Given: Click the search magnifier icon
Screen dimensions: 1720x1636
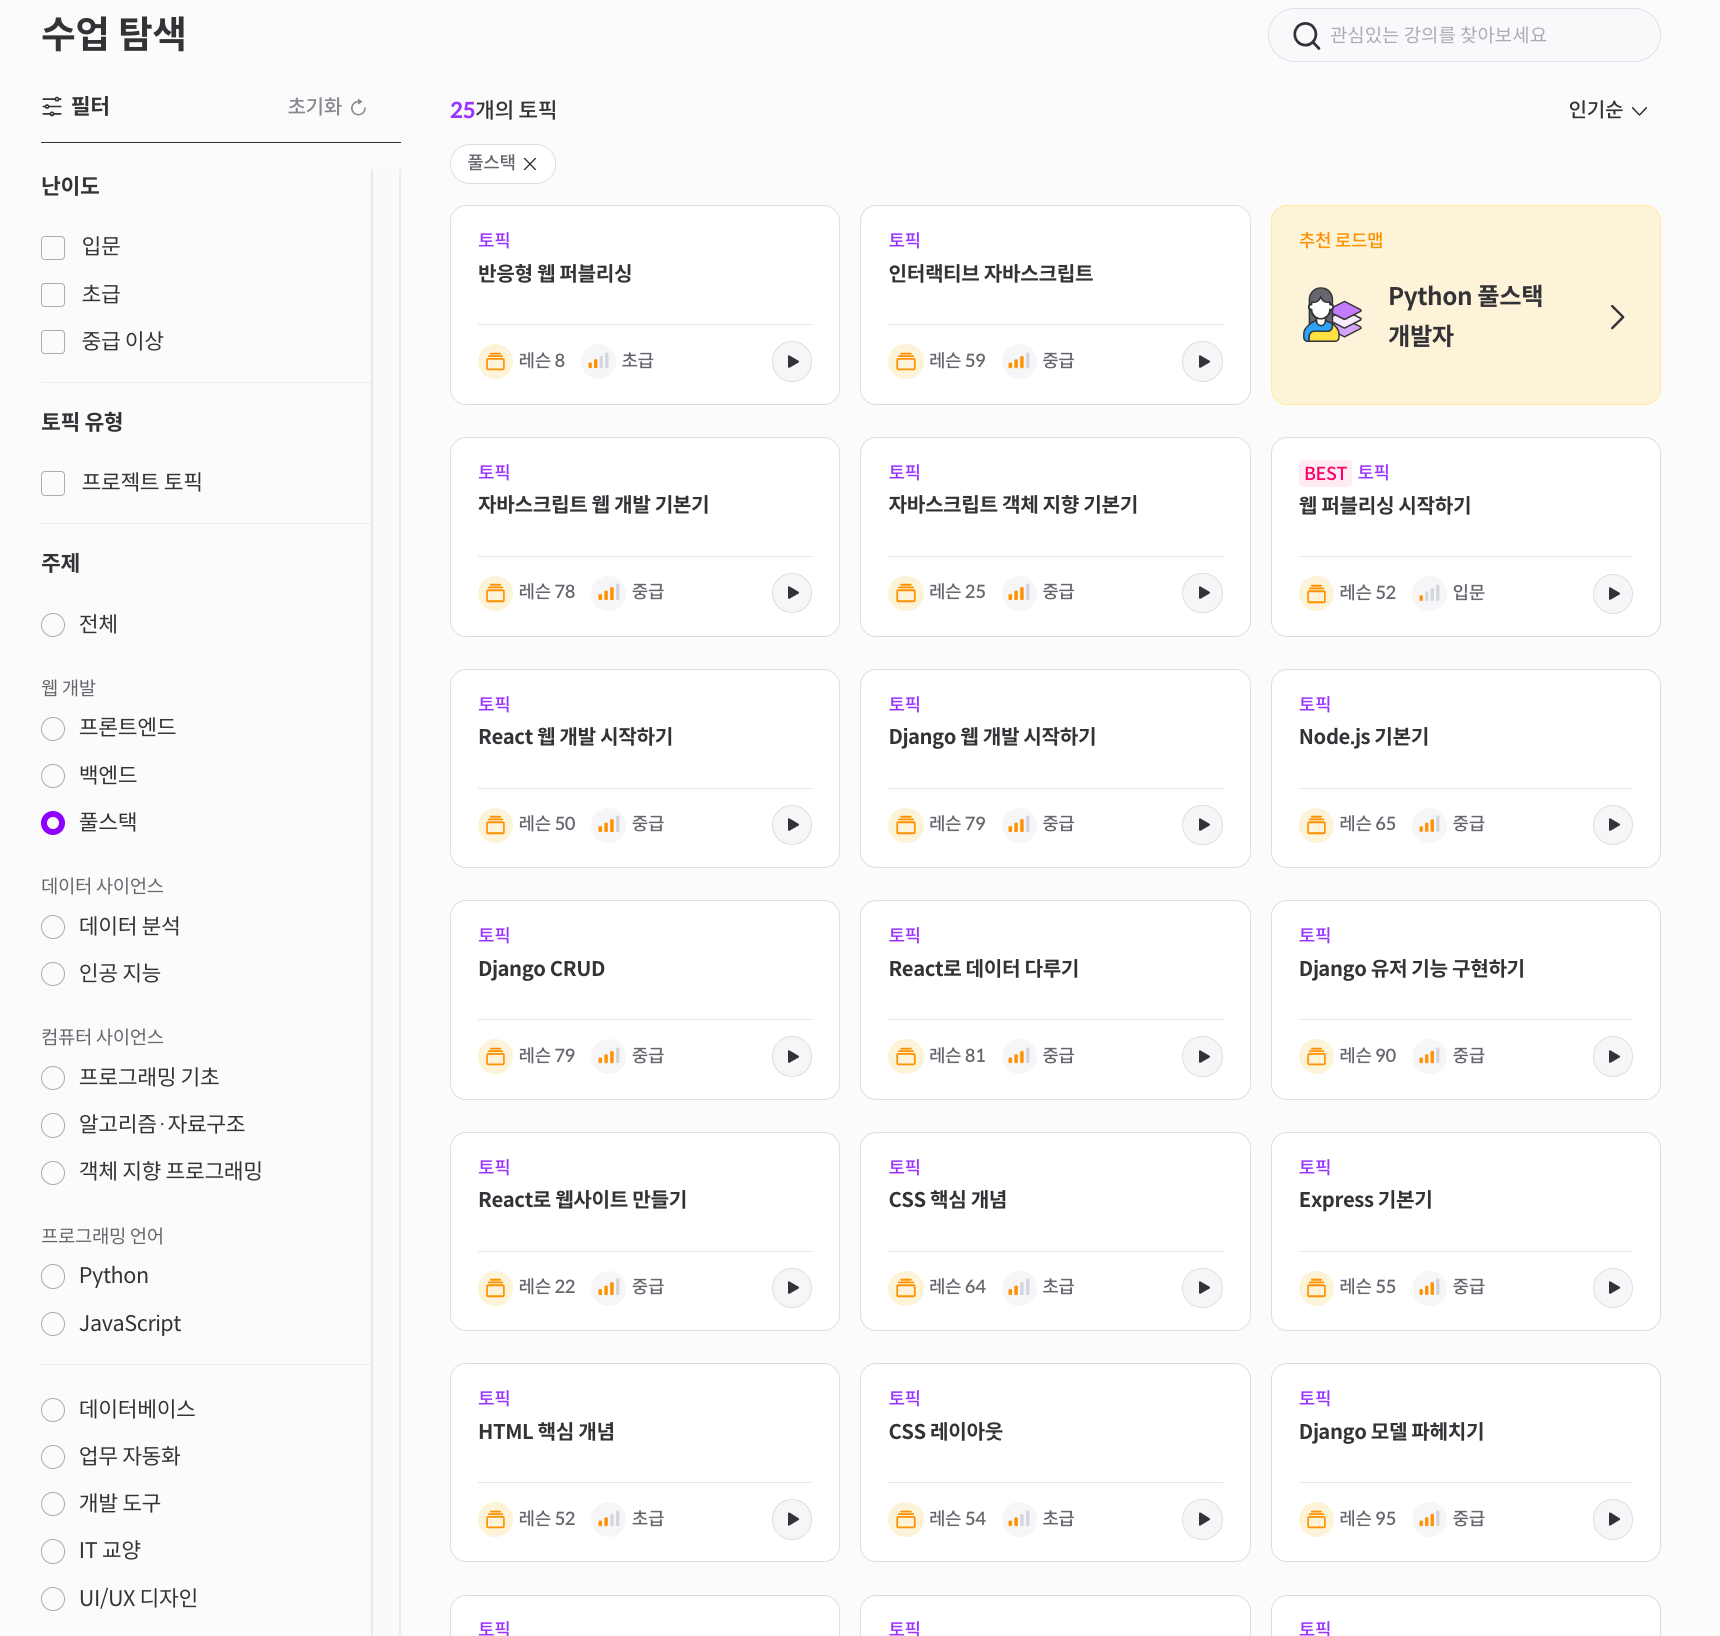Looking at the screenshot, I should coord(1306,36).
